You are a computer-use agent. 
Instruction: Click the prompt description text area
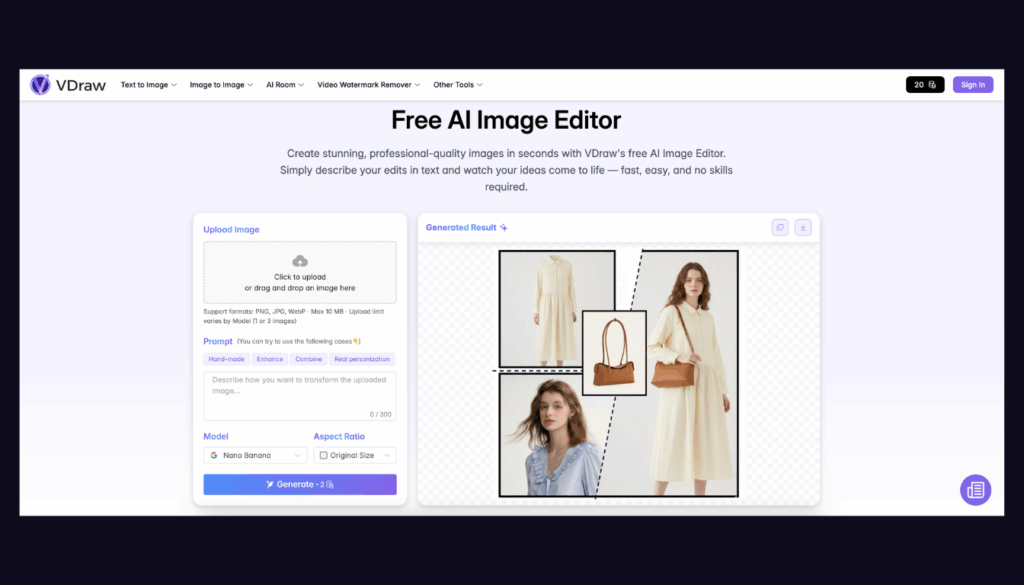[300, 395]
